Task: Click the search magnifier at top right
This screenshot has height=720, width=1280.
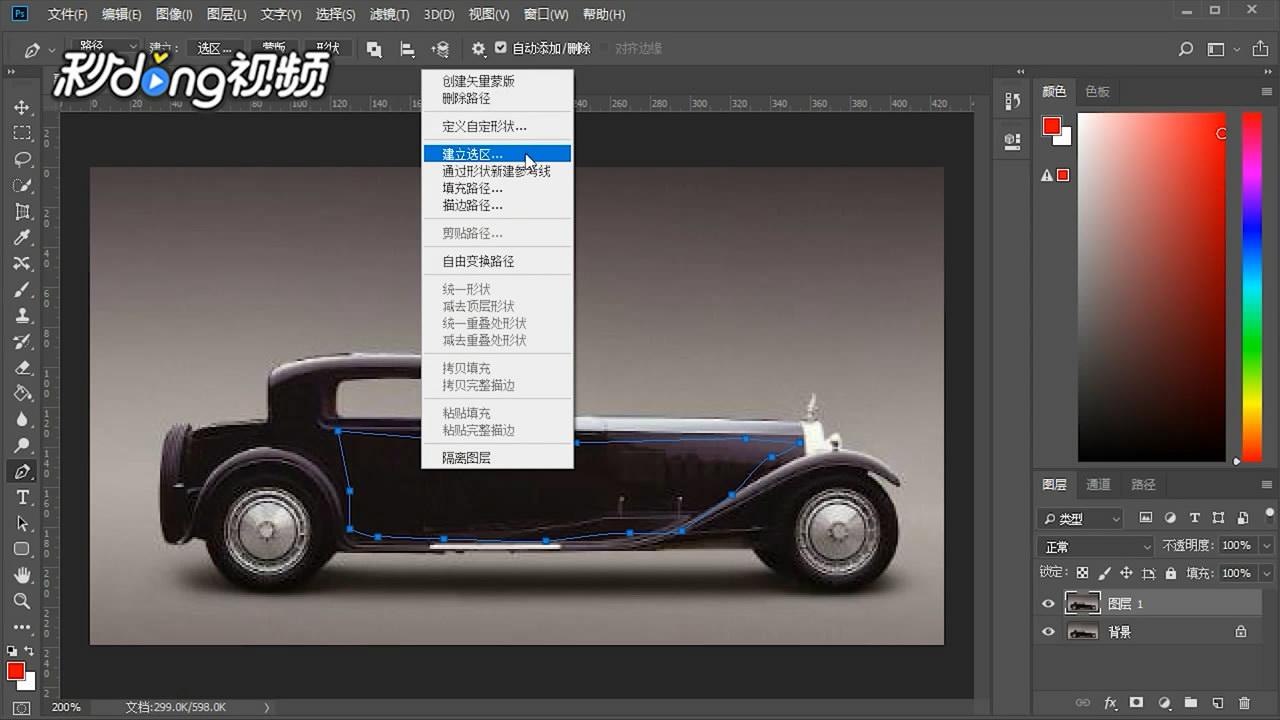Action: 1186,48
